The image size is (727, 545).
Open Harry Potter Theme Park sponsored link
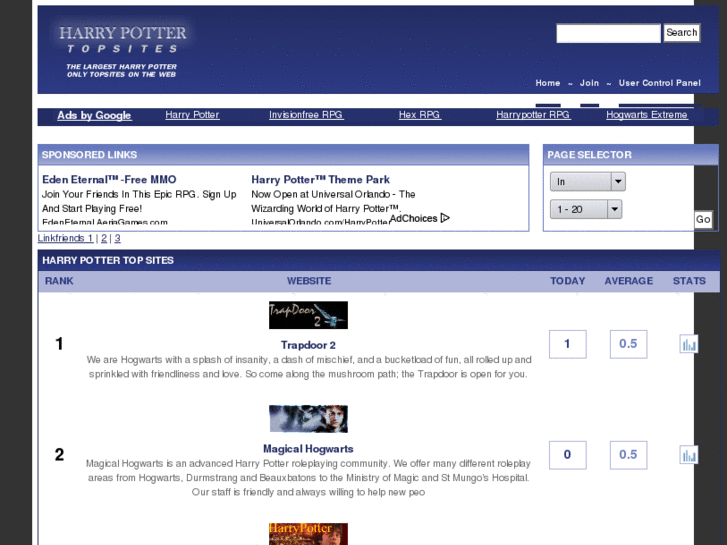coord(320,180)
